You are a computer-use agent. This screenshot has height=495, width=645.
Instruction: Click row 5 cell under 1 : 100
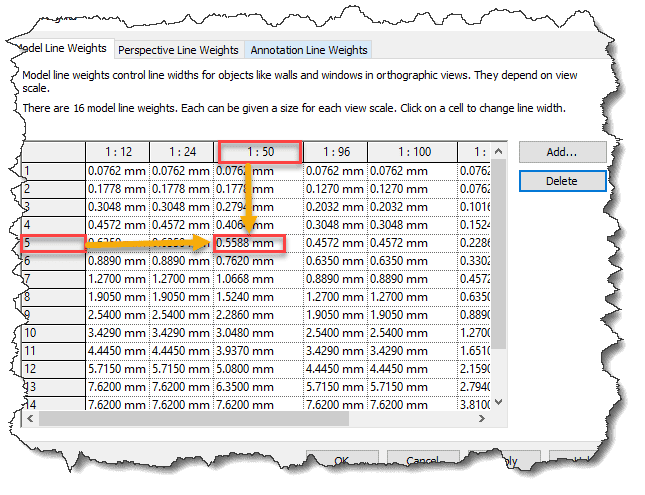(x=413, y=243)
